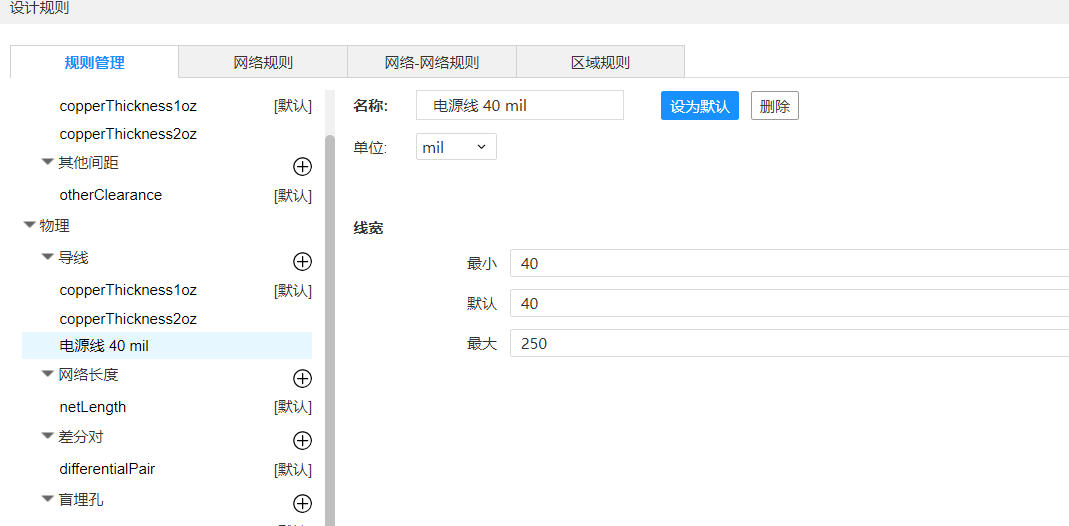The image size is (1069, 526).
Task: Go to the 区域规则 tab
Action: point(600,62)
